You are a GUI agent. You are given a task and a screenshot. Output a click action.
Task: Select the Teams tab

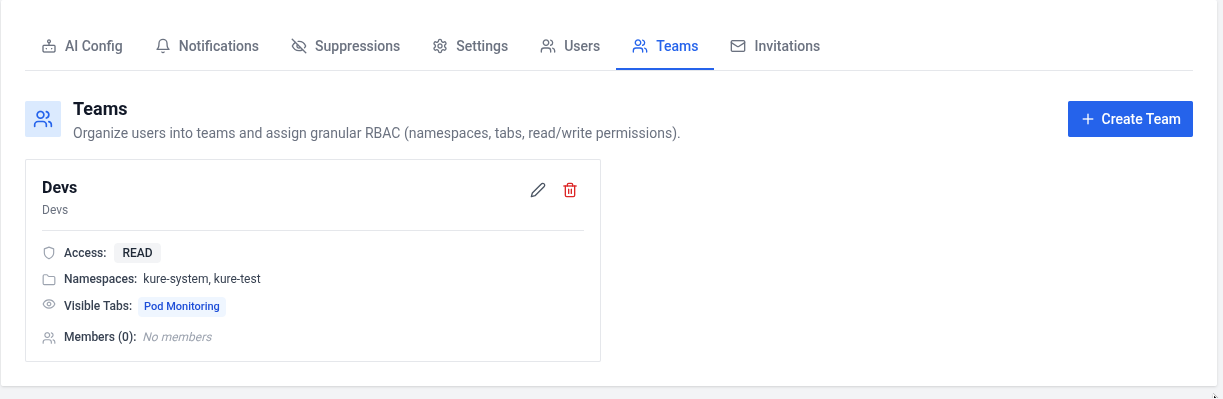[x=665, y=46]
